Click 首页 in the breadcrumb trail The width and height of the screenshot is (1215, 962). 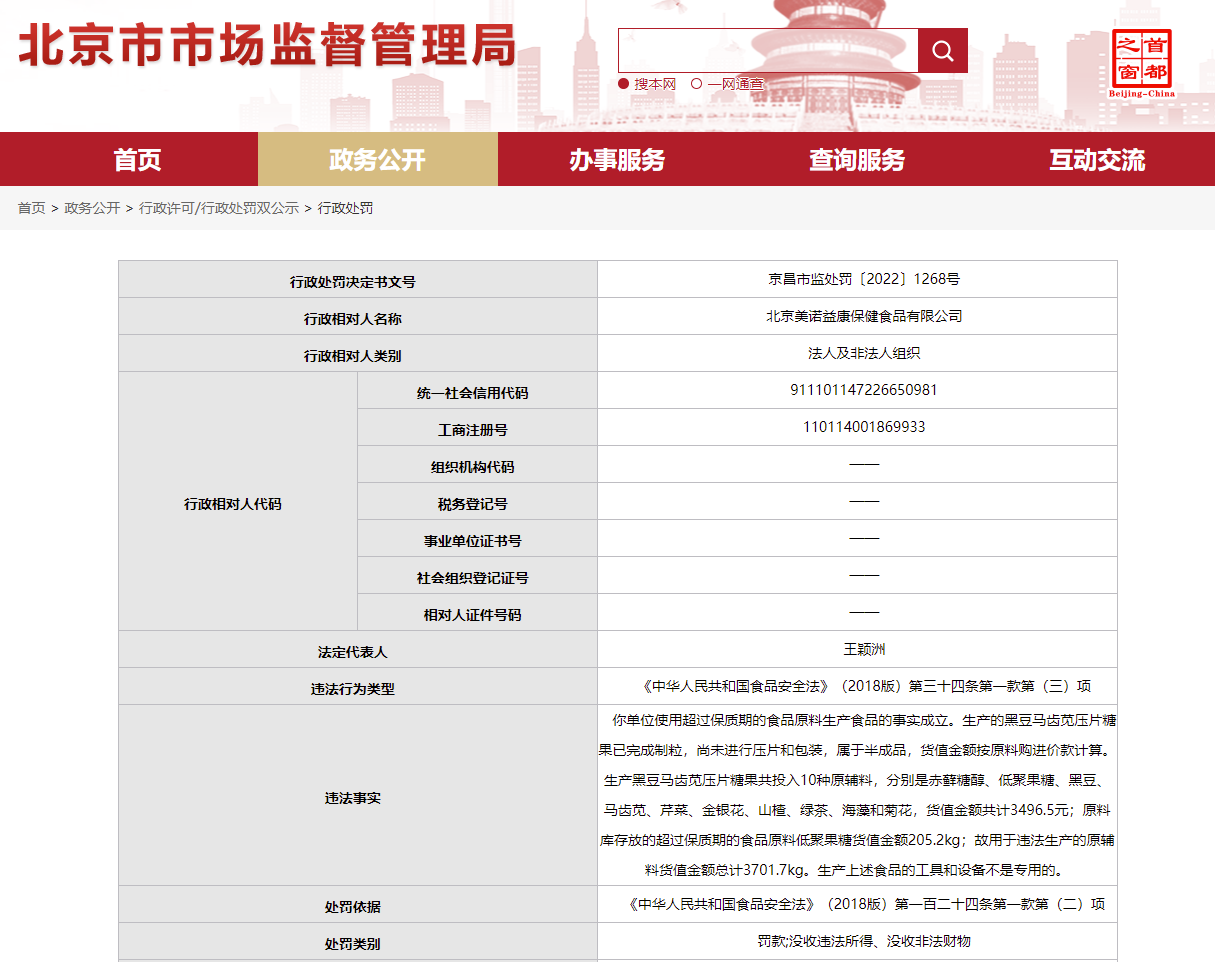[x=31, y=208]
